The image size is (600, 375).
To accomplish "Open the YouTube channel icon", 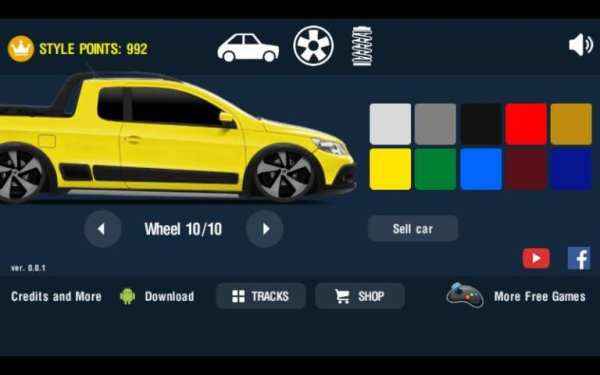I will point(536,258).
